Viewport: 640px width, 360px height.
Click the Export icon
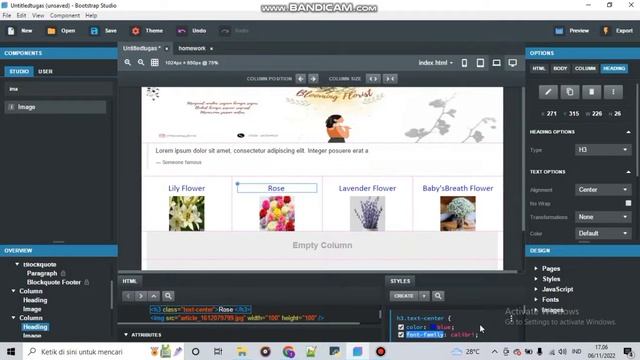[x=606, y=31]
